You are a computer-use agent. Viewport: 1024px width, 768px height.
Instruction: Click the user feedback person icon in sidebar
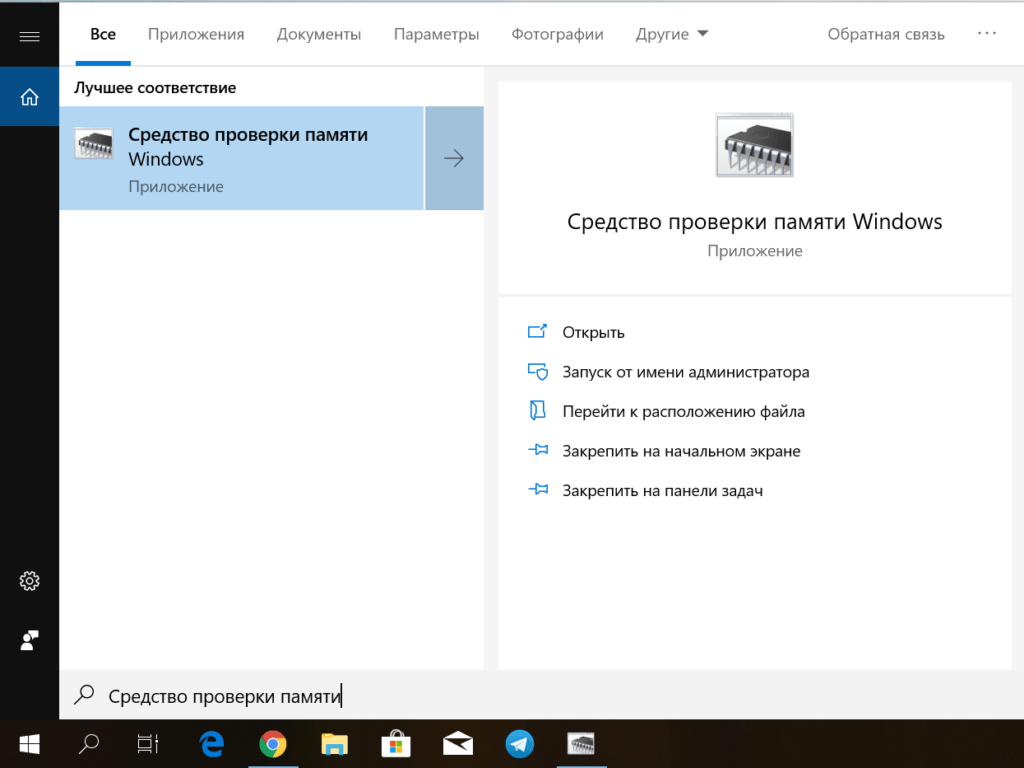point(29,640)
